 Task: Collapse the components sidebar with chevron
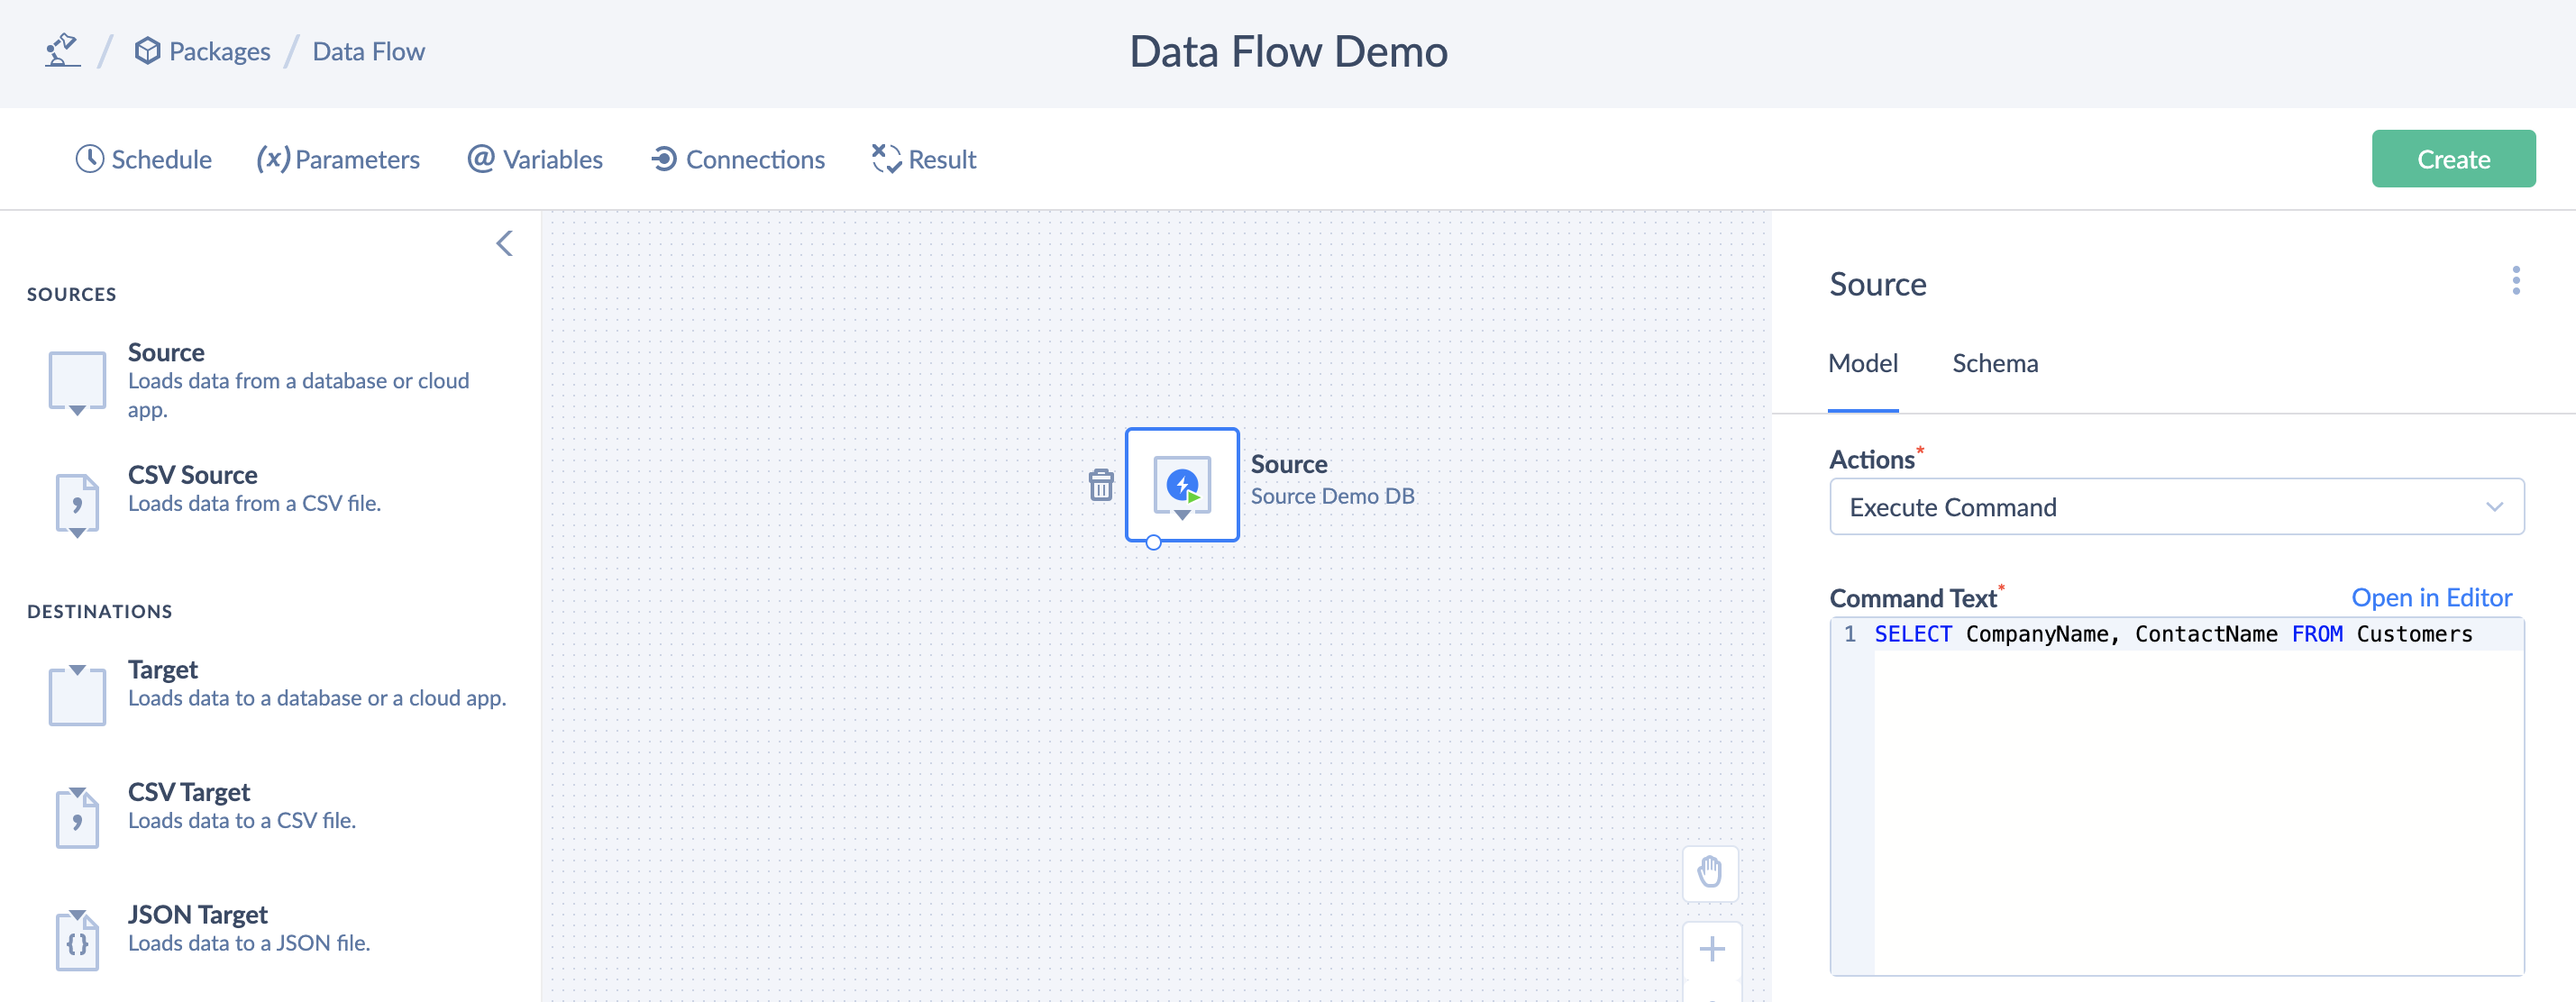[x=505, y=243]
